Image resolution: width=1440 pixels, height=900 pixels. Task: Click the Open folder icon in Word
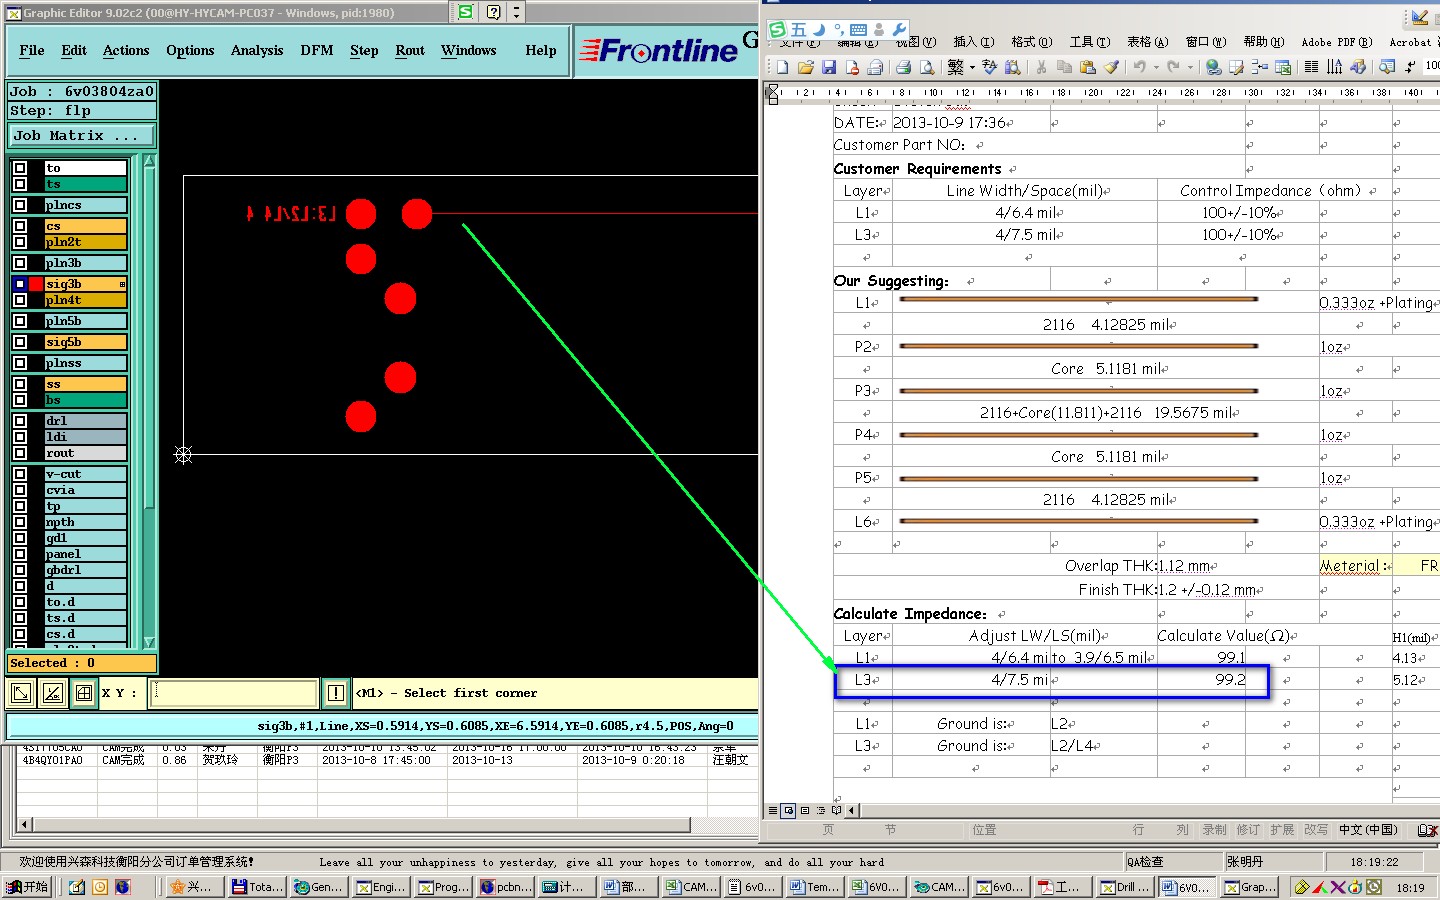tap(806, 67)
